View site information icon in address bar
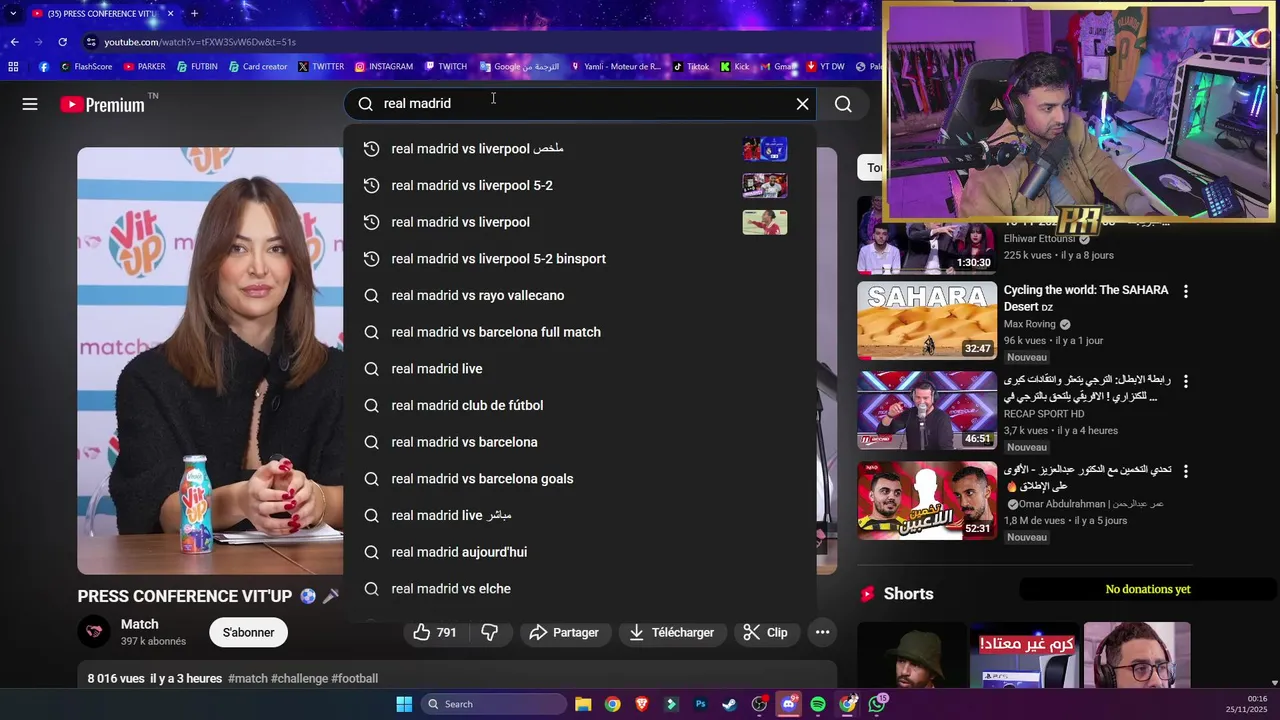The height and width of the screenshot is (720, 1280). 91,42
